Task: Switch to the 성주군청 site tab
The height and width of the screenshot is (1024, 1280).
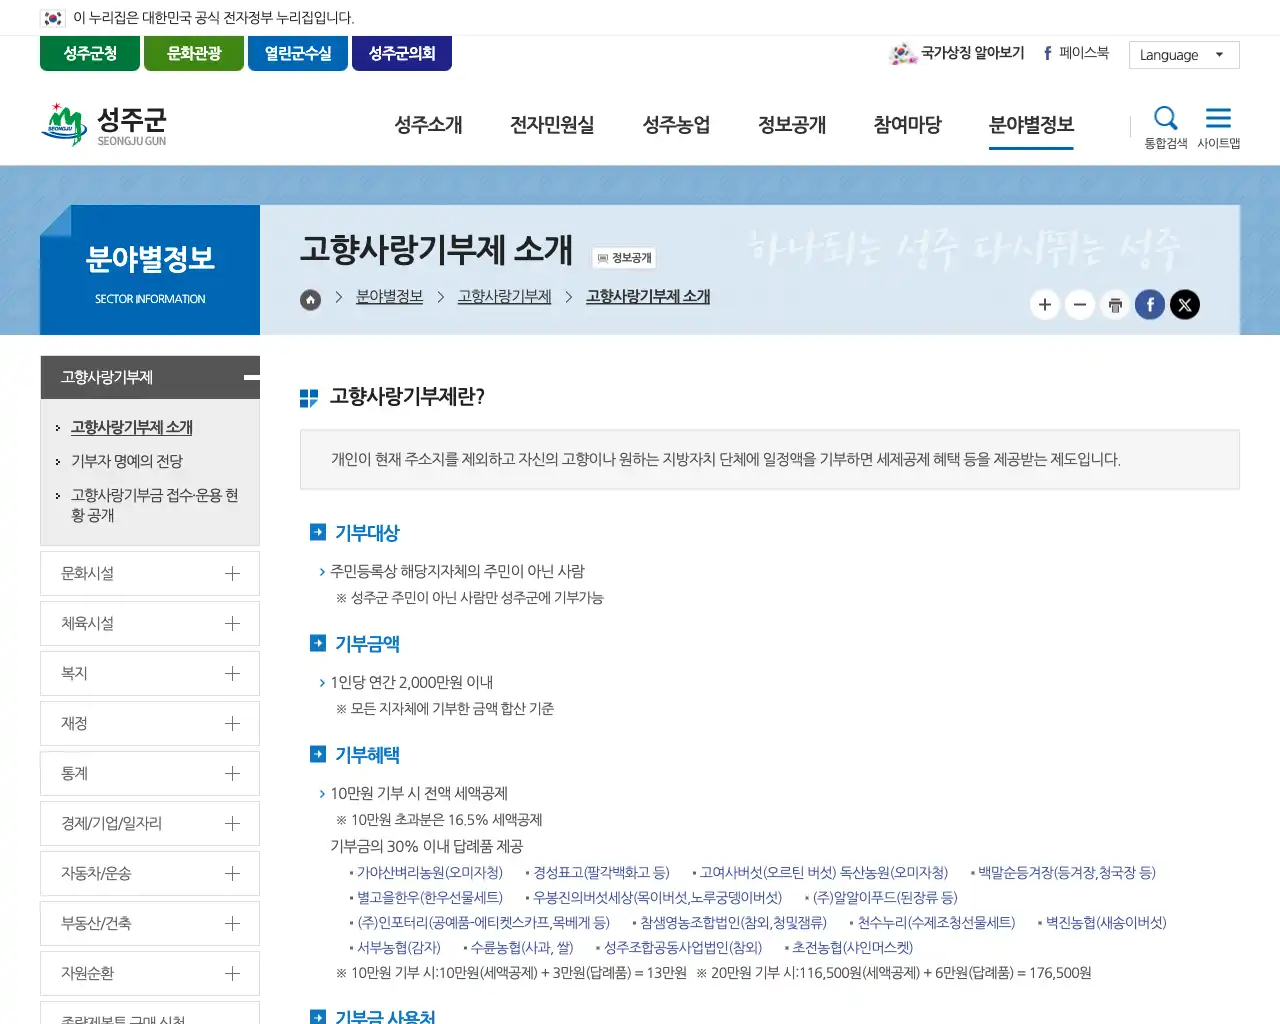Action: 90,53
